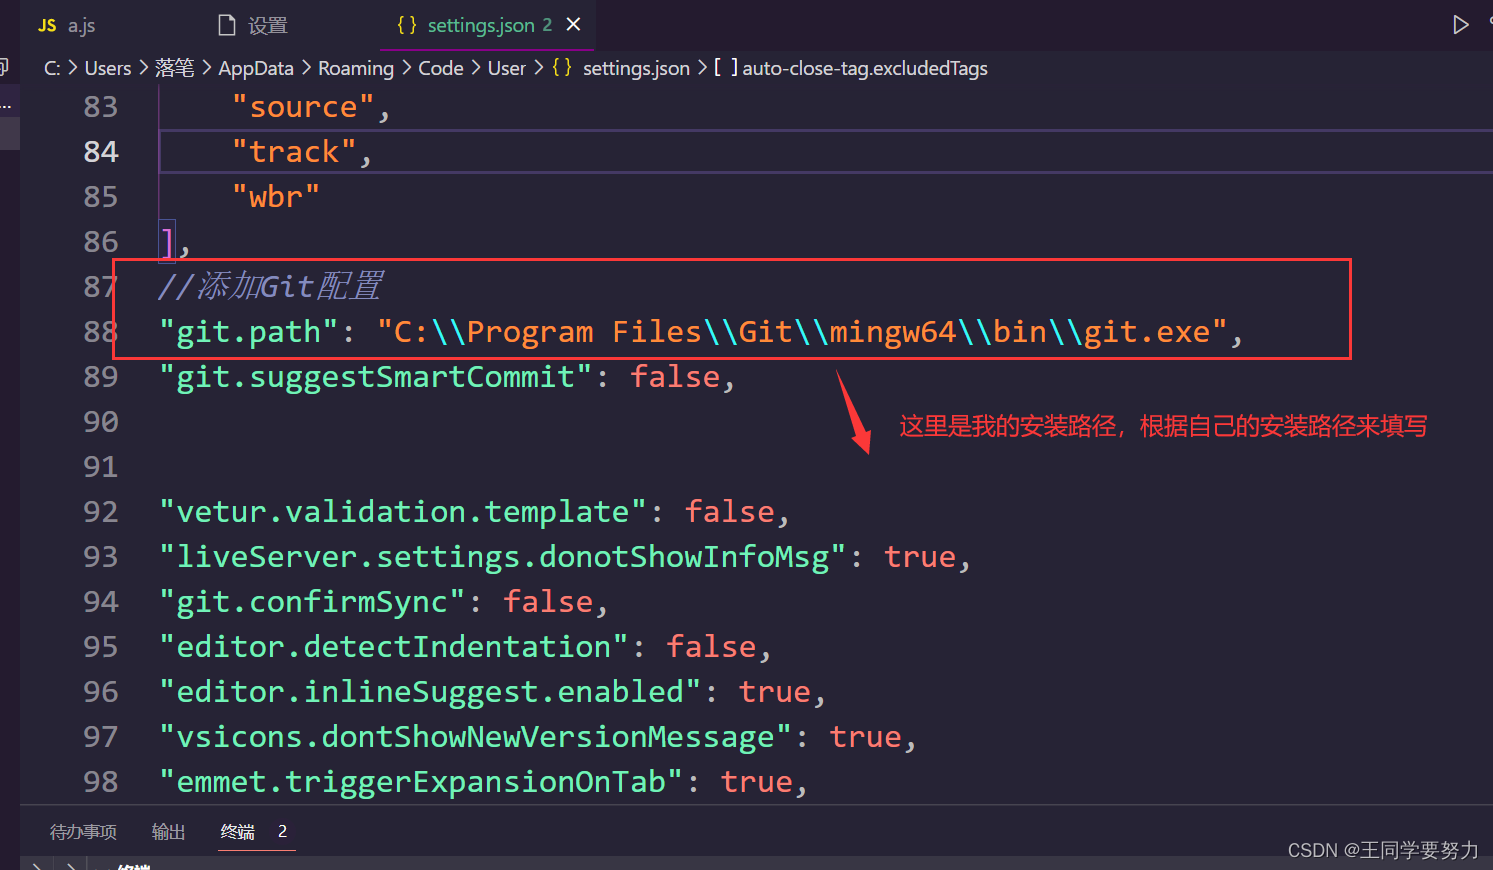Open the 待办事项 panel tab

click(83, 832)
